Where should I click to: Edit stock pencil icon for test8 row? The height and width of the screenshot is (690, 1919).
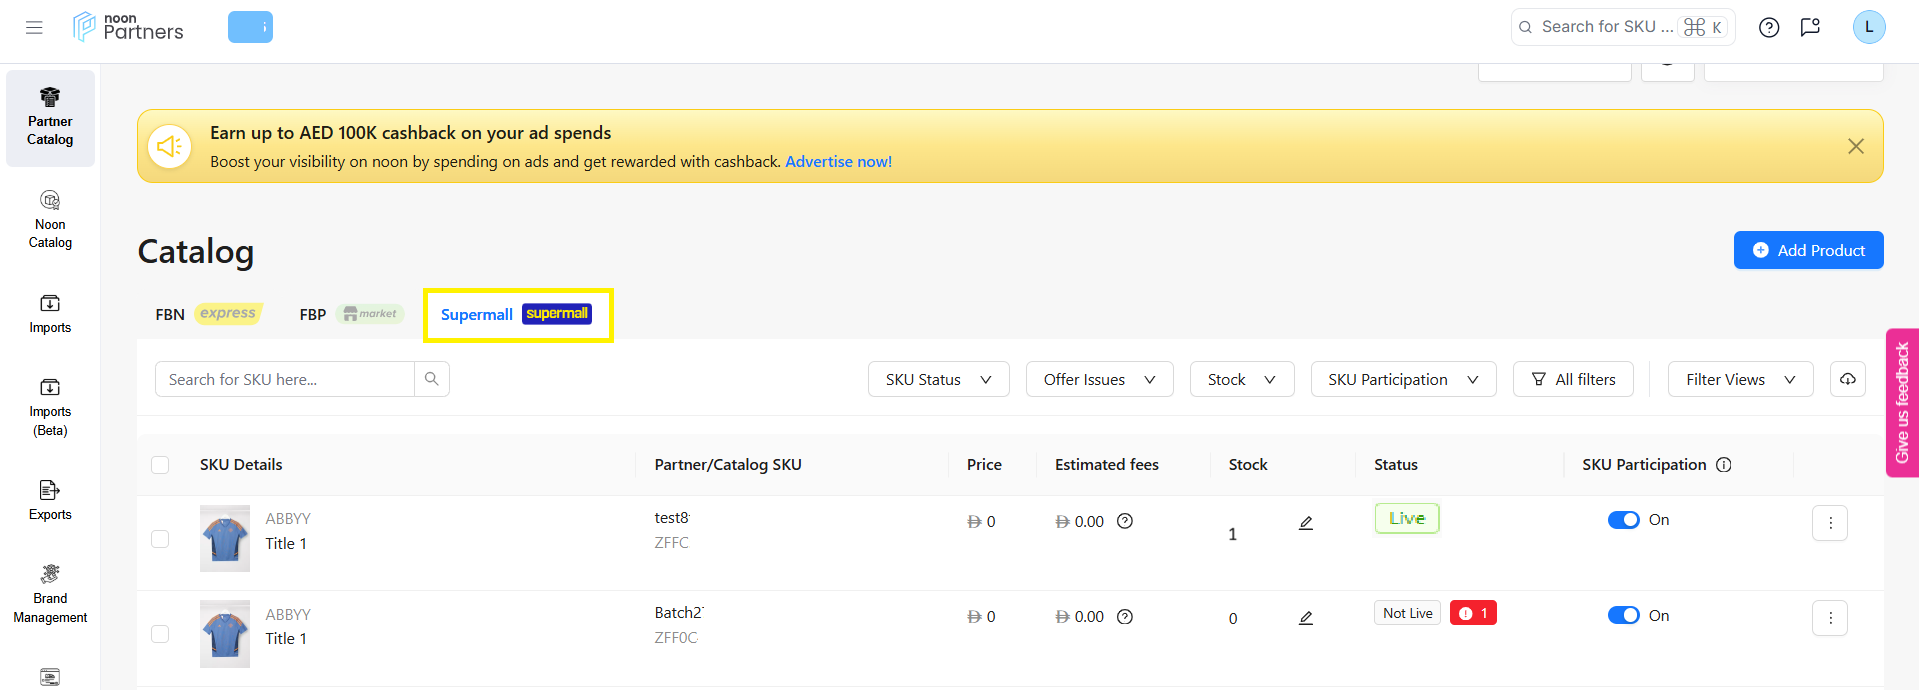tap(1306, 522)
